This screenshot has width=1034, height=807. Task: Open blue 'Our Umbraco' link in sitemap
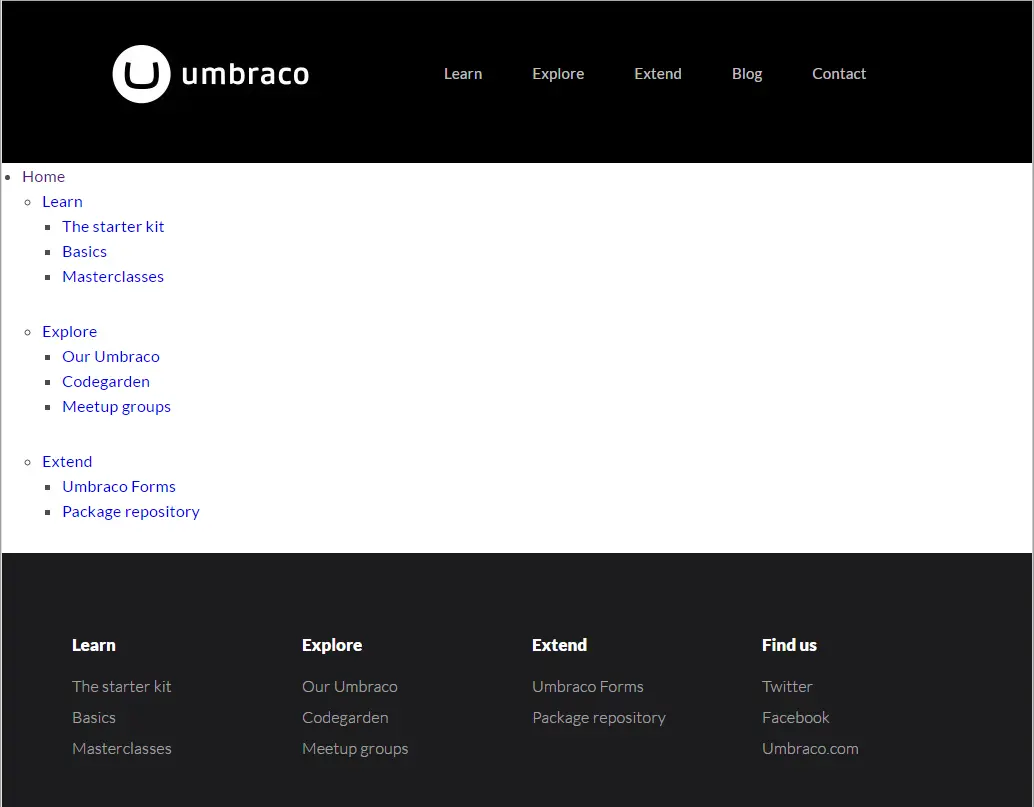pyautogui.click(x=111, y=357)
